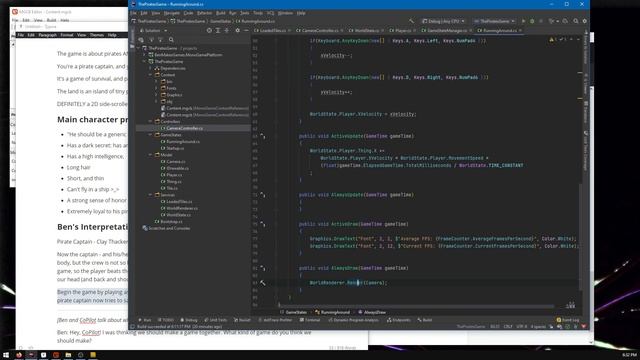Viewport: 640px width, 360px height.
Task: Expand the Fonts folder in solution tree
Action: point(156,88)
